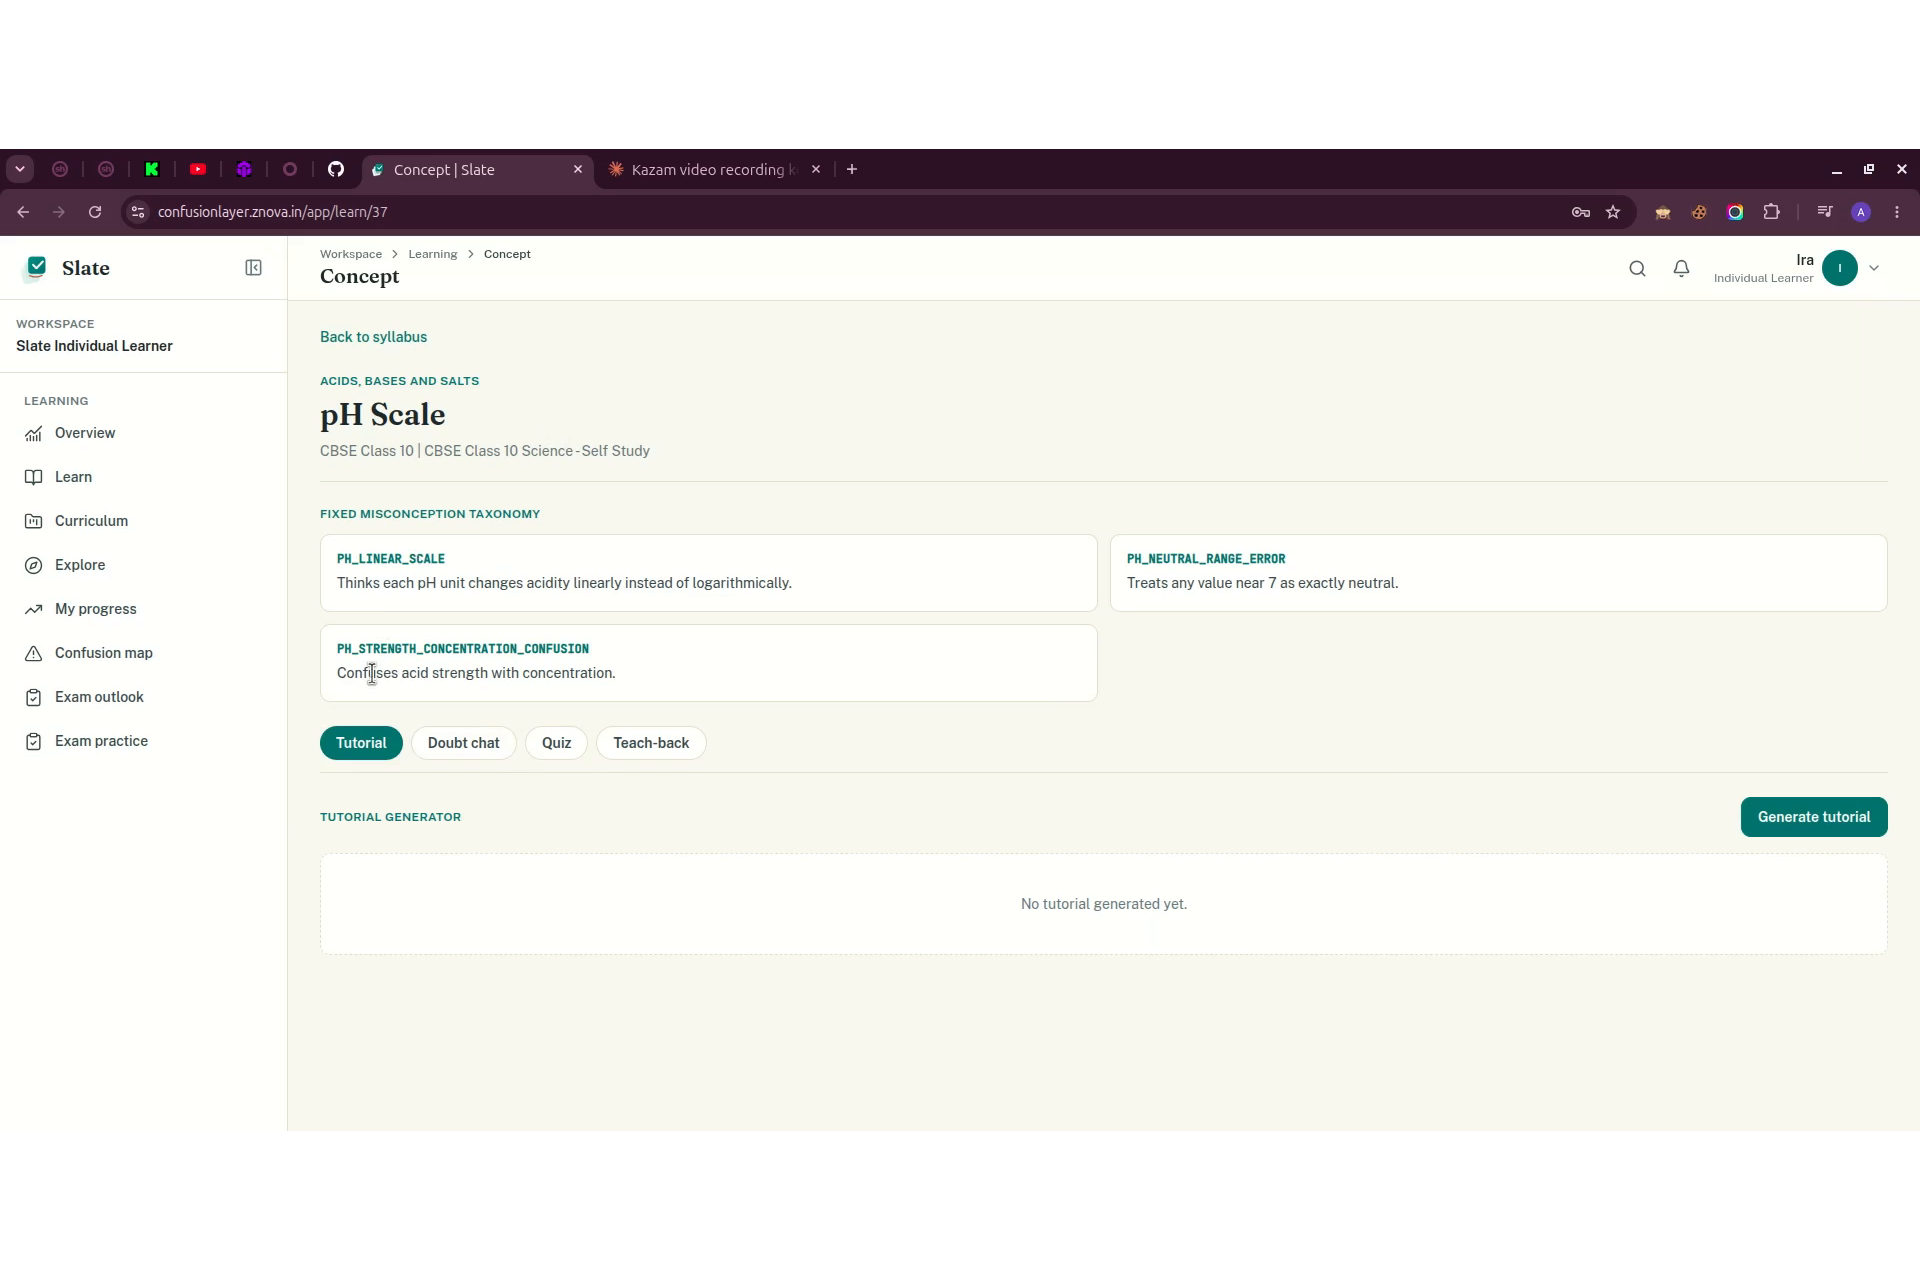Collapse the Slate sidebar panel icon
Viewport: 1920px width, 1280px height.
(253, 268)
